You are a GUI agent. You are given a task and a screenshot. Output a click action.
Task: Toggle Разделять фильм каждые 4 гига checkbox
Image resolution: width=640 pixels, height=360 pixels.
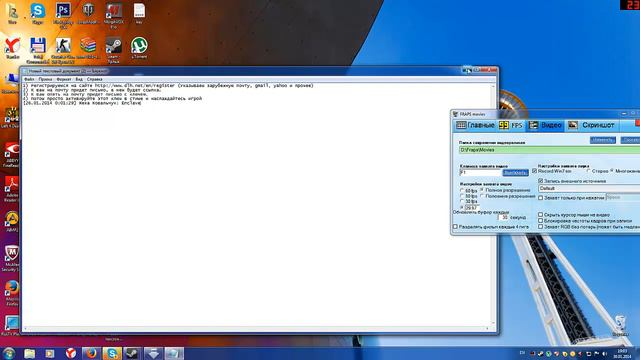tap(456, 227)
